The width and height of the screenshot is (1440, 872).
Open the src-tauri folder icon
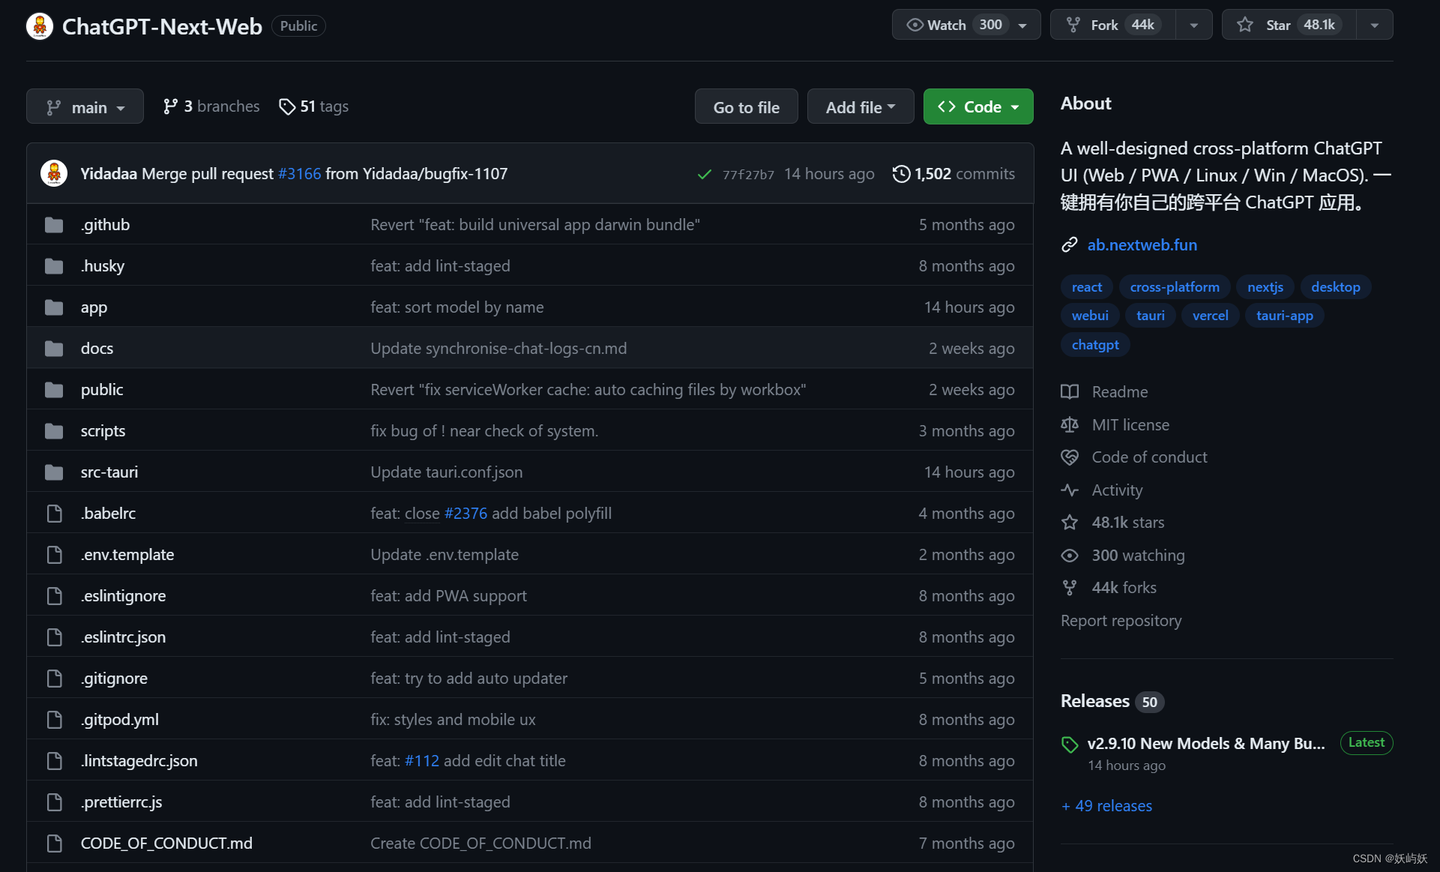[54, 472]
